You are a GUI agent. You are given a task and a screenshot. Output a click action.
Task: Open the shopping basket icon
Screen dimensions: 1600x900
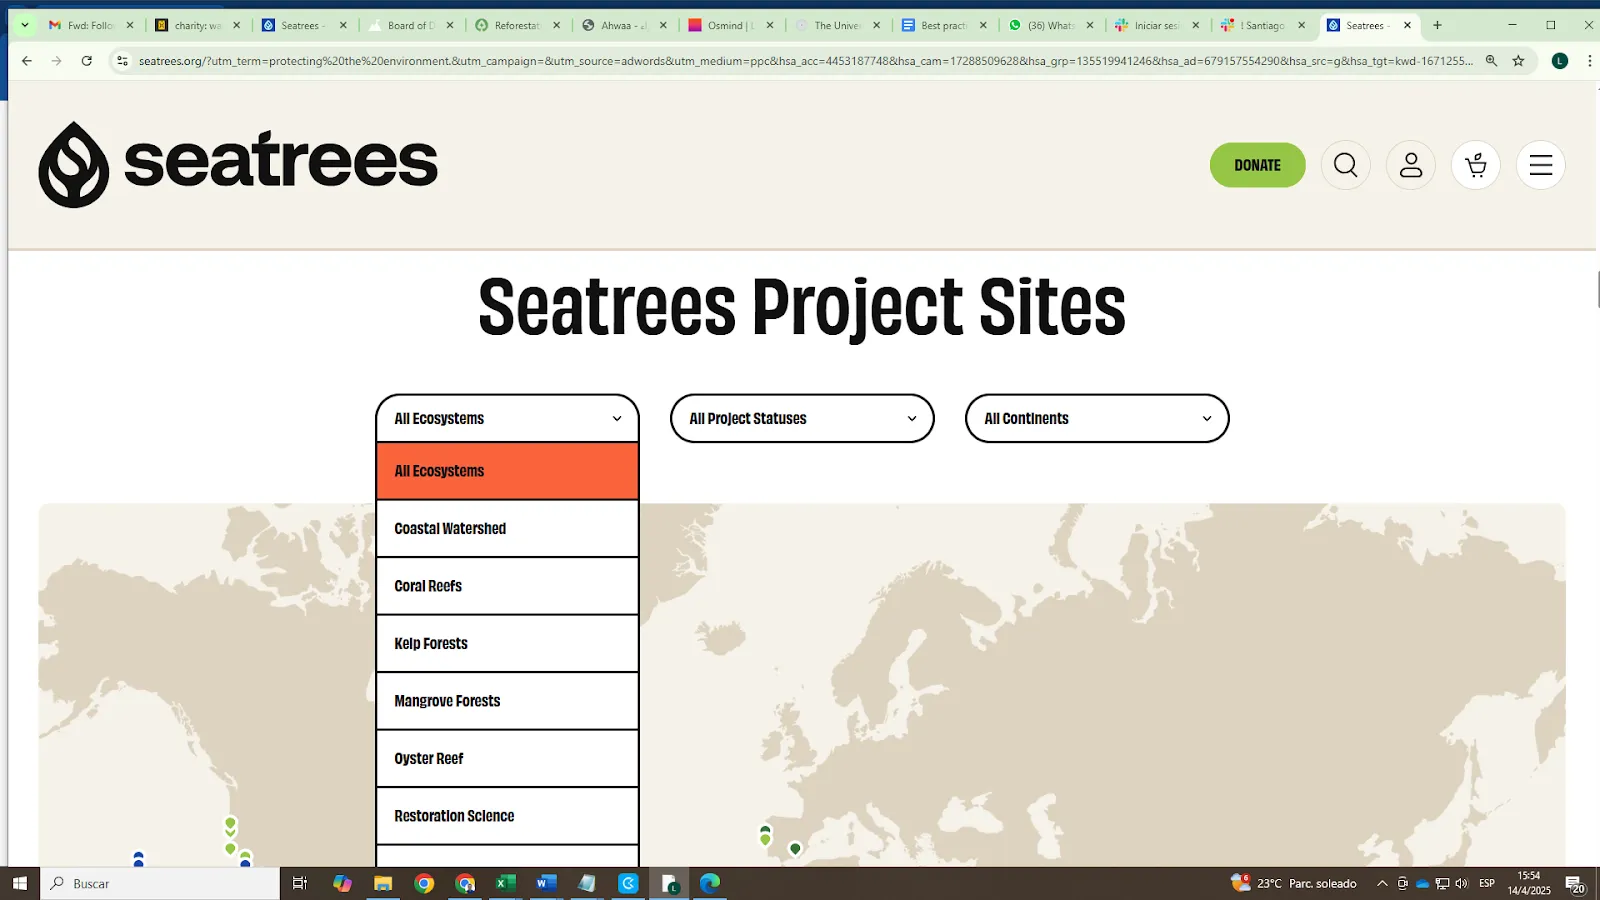[1476, 165]
